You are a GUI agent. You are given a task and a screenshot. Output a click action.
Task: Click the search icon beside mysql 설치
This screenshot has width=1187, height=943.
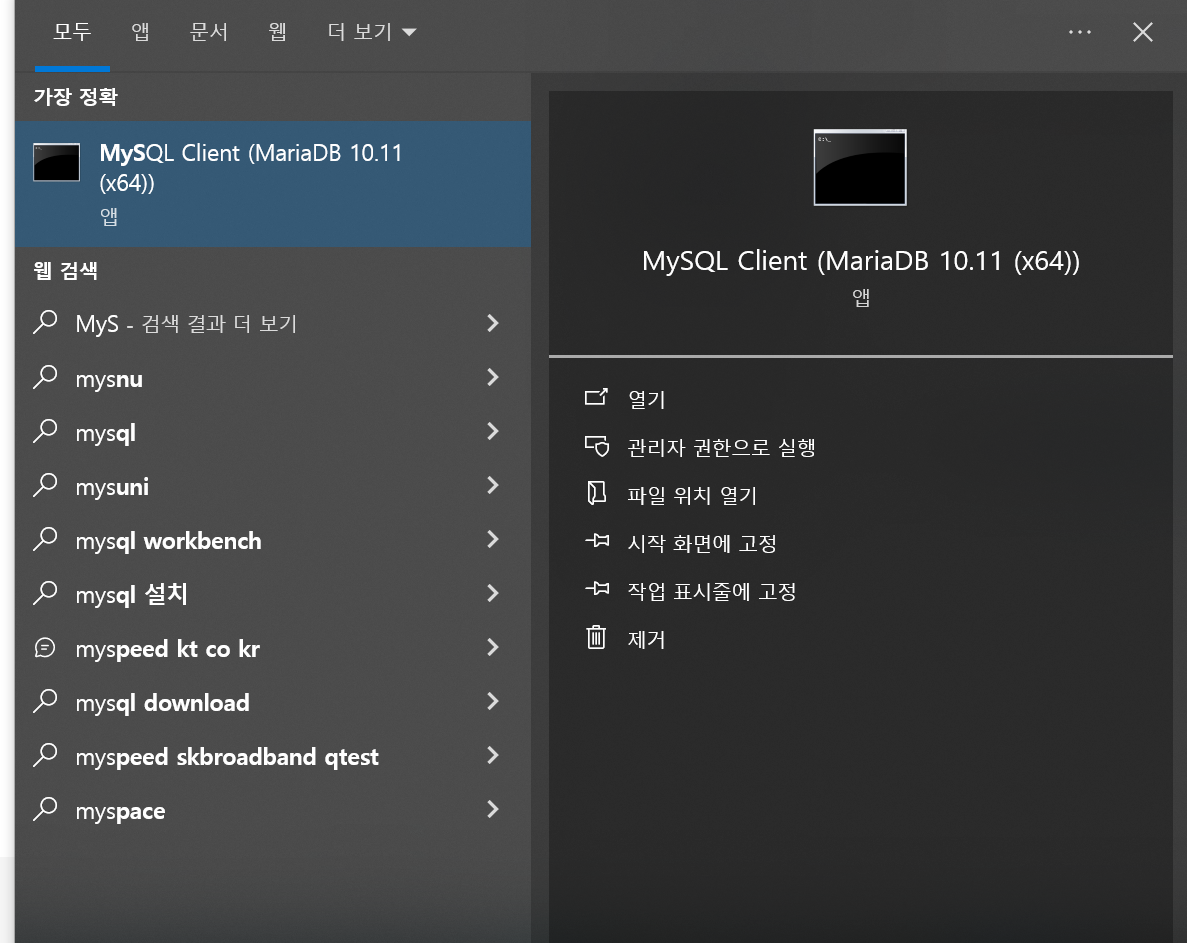pyautogui.click(x=45, y=593)
